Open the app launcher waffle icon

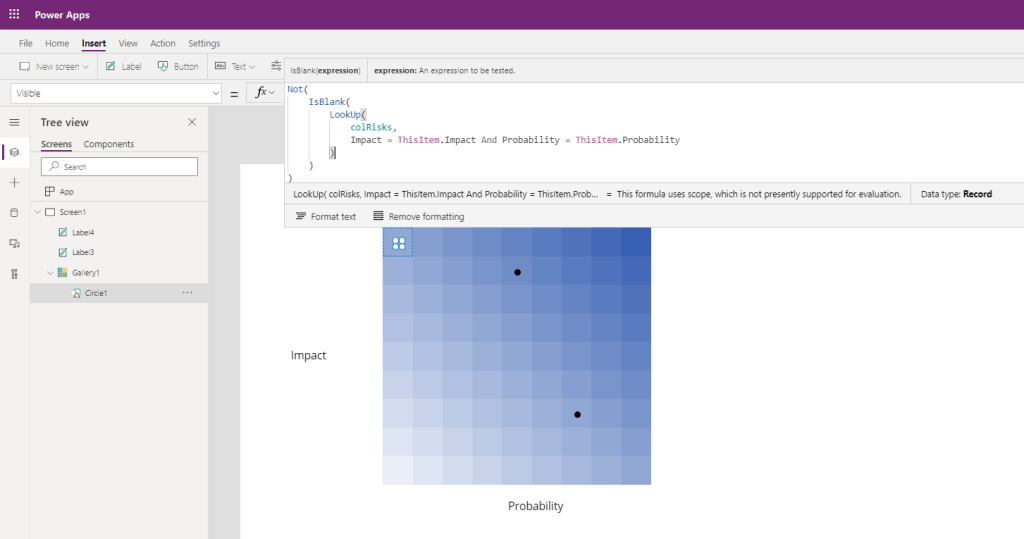[14, 14]
